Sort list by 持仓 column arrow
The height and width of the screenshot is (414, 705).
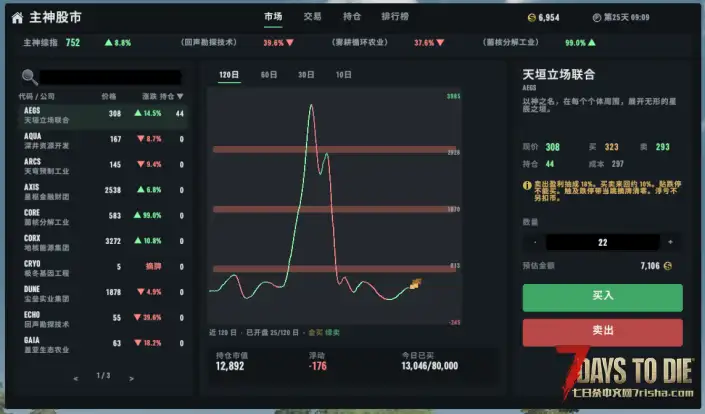[180, 96]
